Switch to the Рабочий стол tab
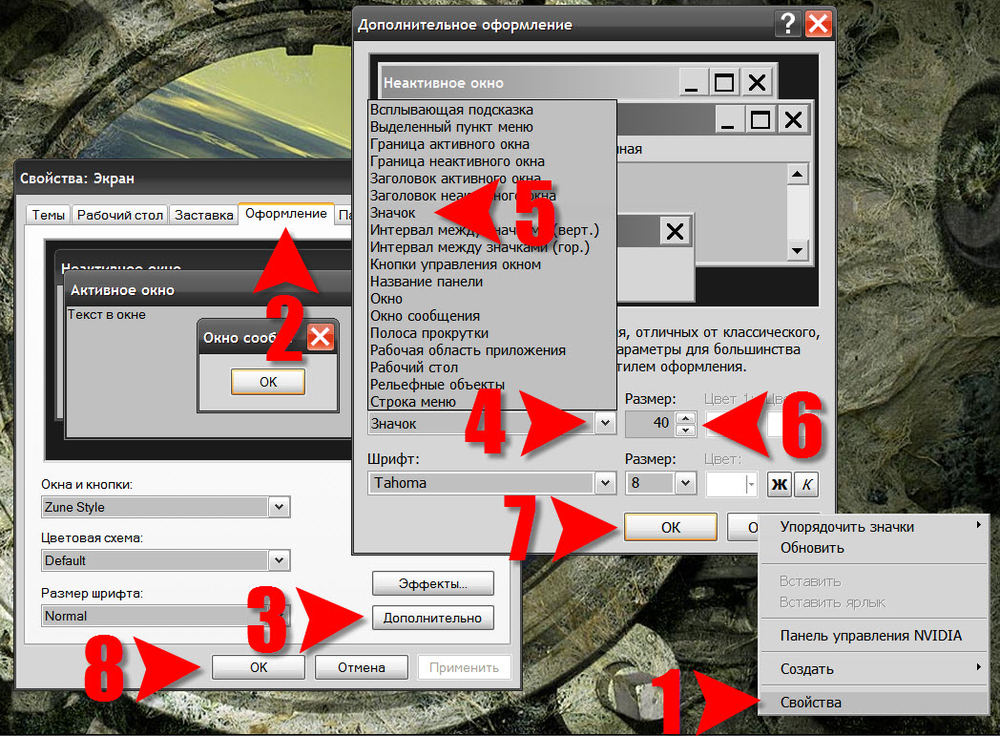The height and width of the screenshot is (736, 1000). click(x=120, y=215)
